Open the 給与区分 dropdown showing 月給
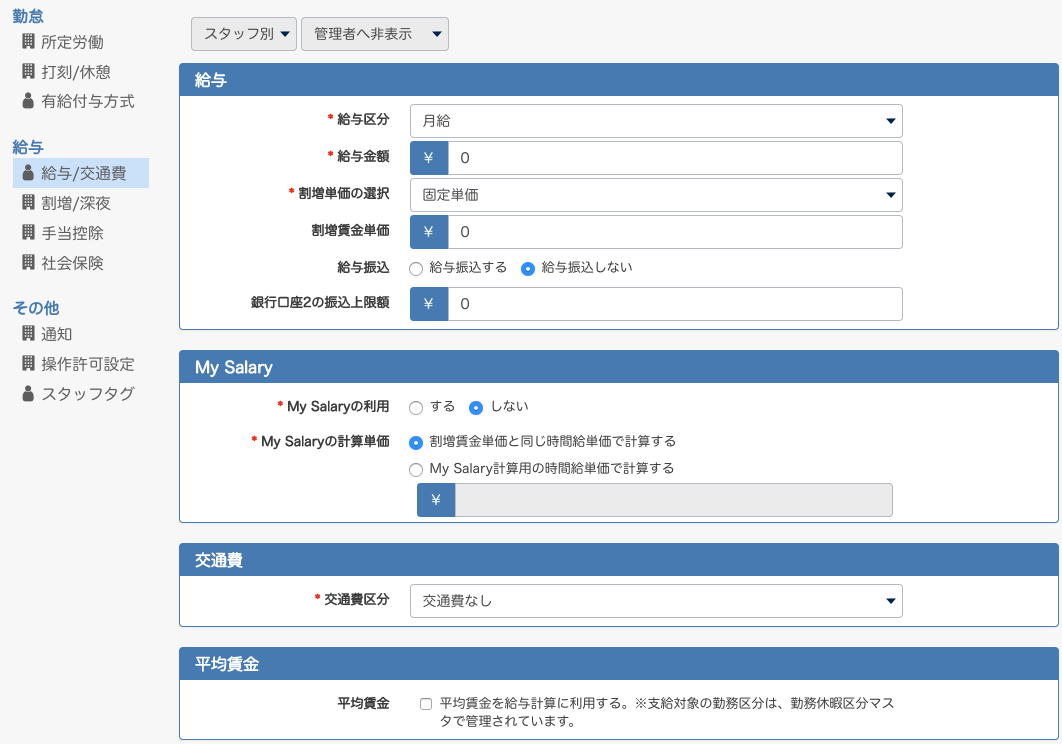 point(656,121)
